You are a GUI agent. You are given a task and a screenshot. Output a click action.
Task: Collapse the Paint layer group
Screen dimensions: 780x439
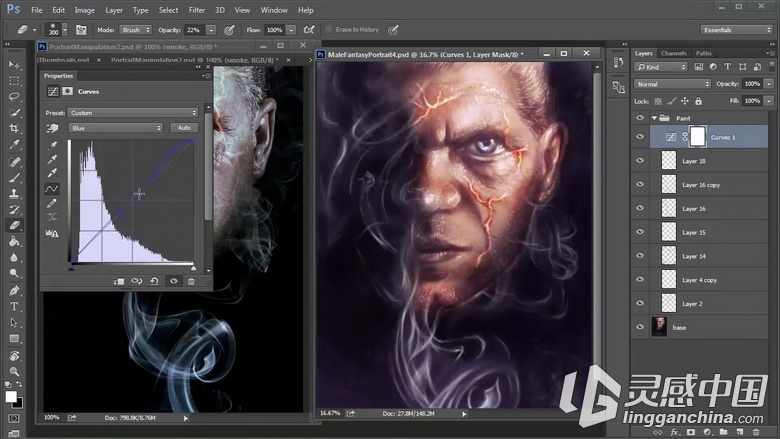point(654,118)
